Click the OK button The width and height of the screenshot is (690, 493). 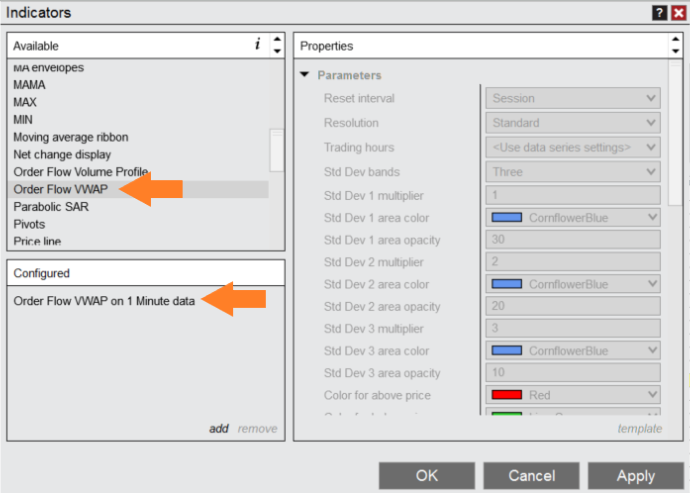[x=427, y=476]
